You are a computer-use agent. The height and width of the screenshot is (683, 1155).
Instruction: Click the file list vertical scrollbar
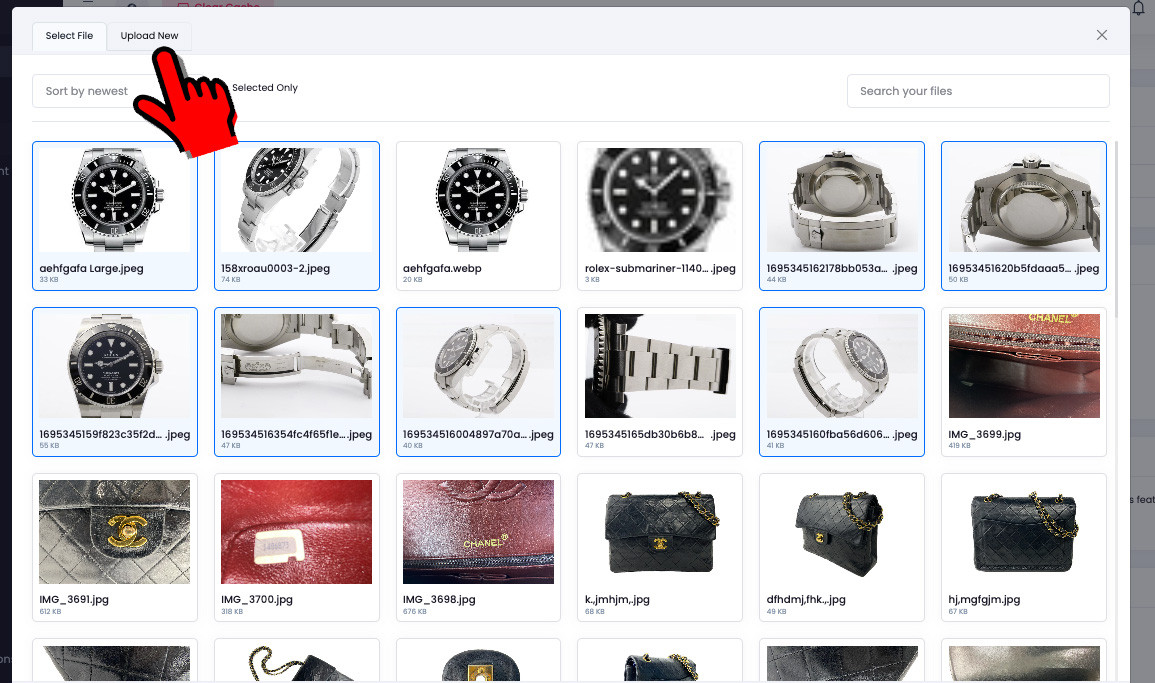1117,228
